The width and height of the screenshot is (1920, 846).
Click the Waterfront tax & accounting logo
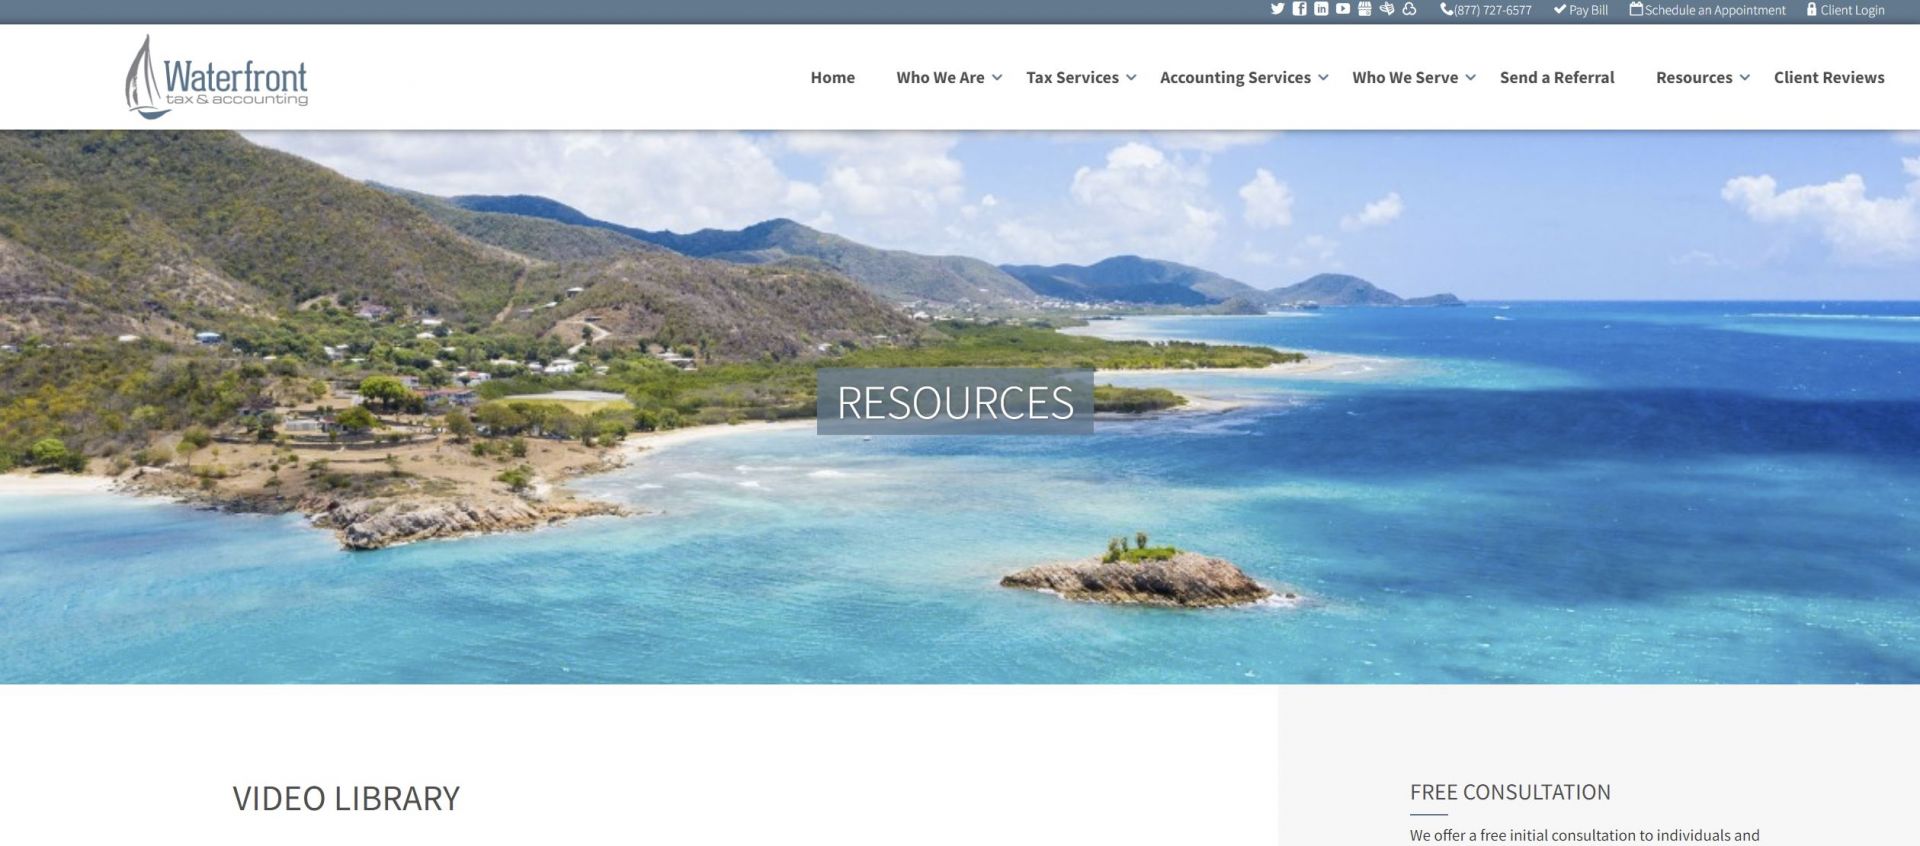216,77
